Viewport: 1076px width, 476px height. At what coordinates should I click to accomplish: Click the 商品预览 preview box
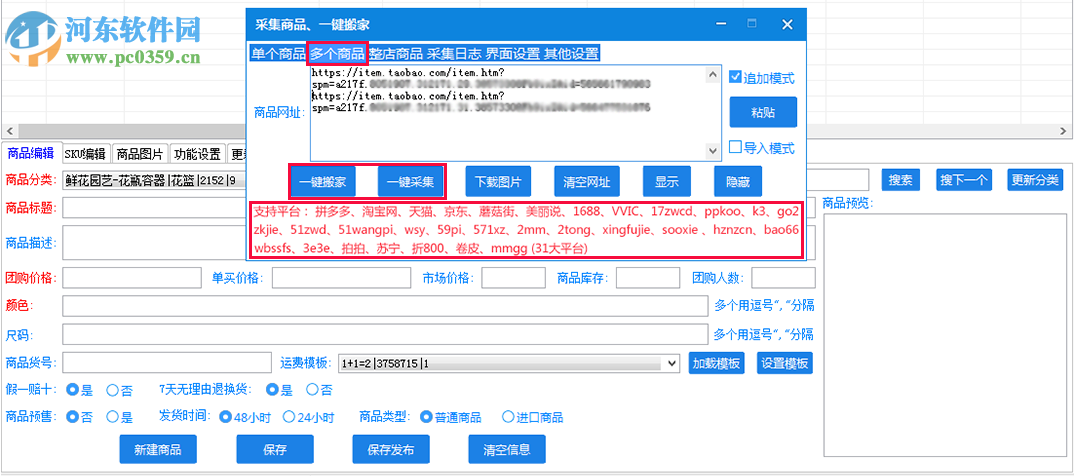(946, 335)
